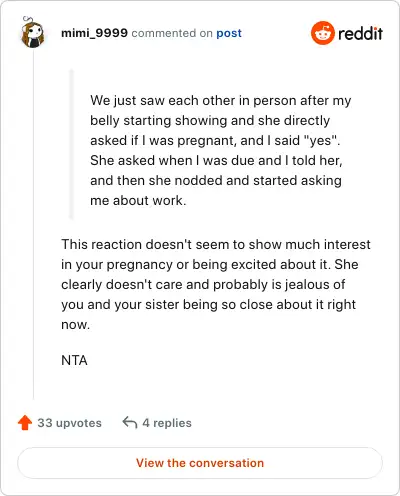The width and height of the screenshot is (400, 496).
Task: Click the Reddit Snoo logo icon
Action: [x=323, y=33]
